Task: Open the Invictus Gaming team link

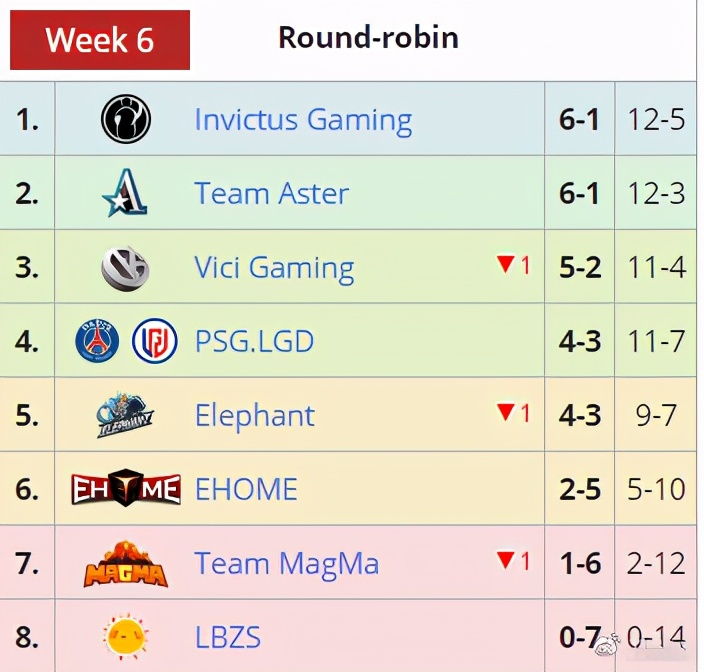Action: [x=303, y=120]
